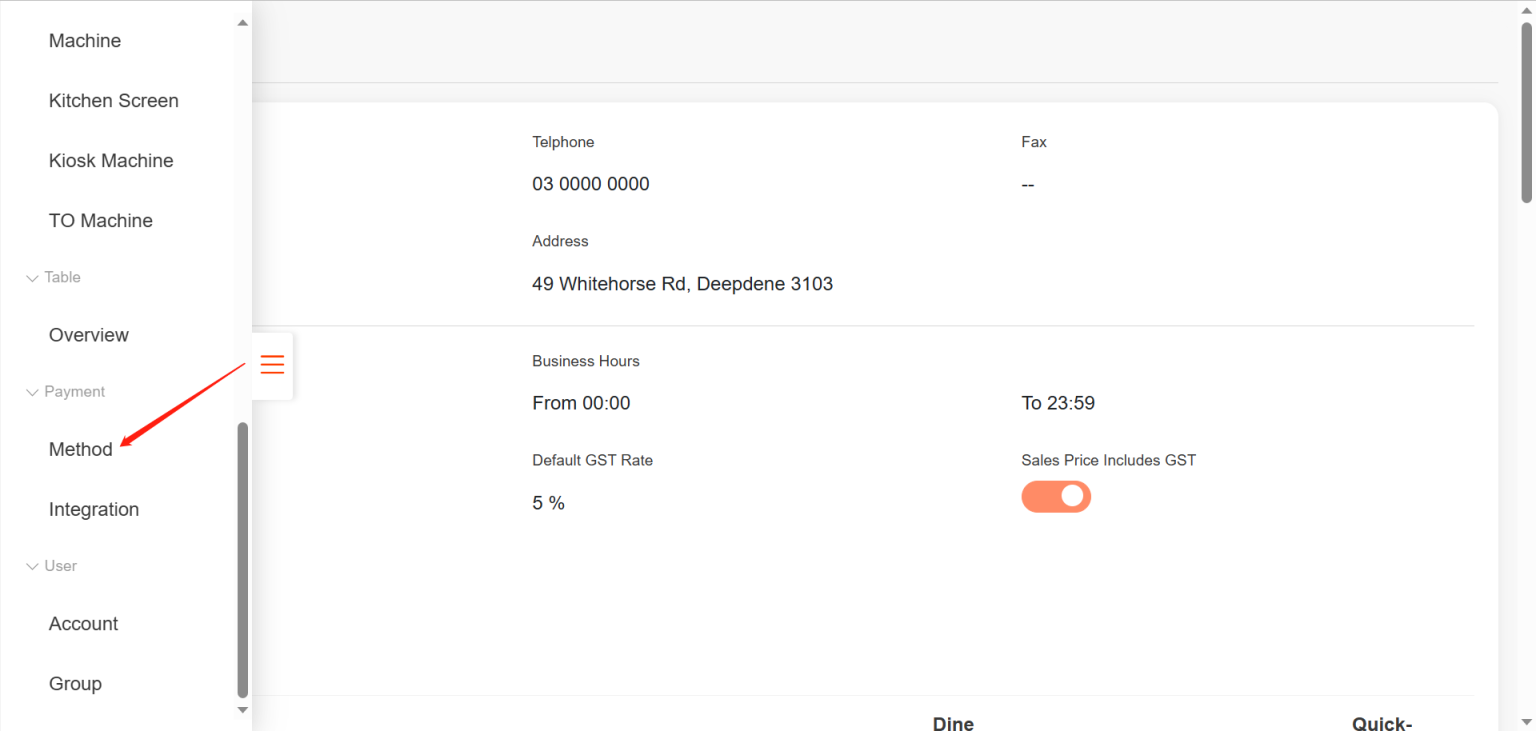
Task: Switch to the Quick- tab
Action: click(1381, 722)
